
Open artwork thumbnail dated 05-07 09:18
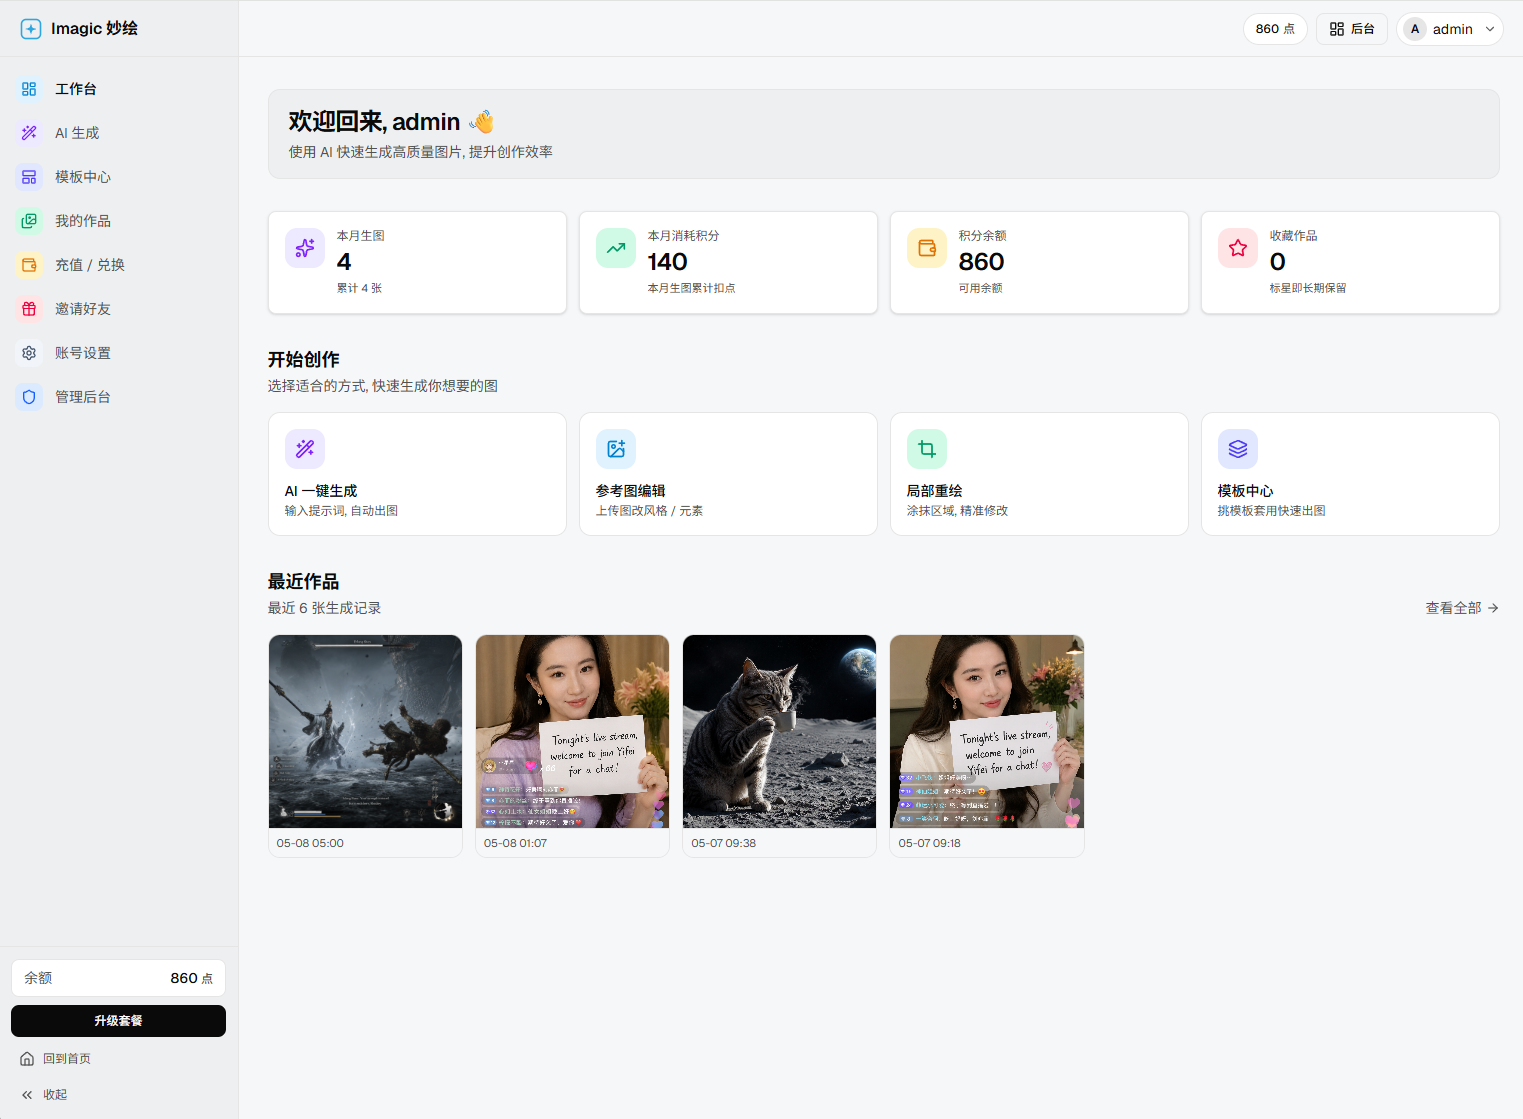(987, 731)
